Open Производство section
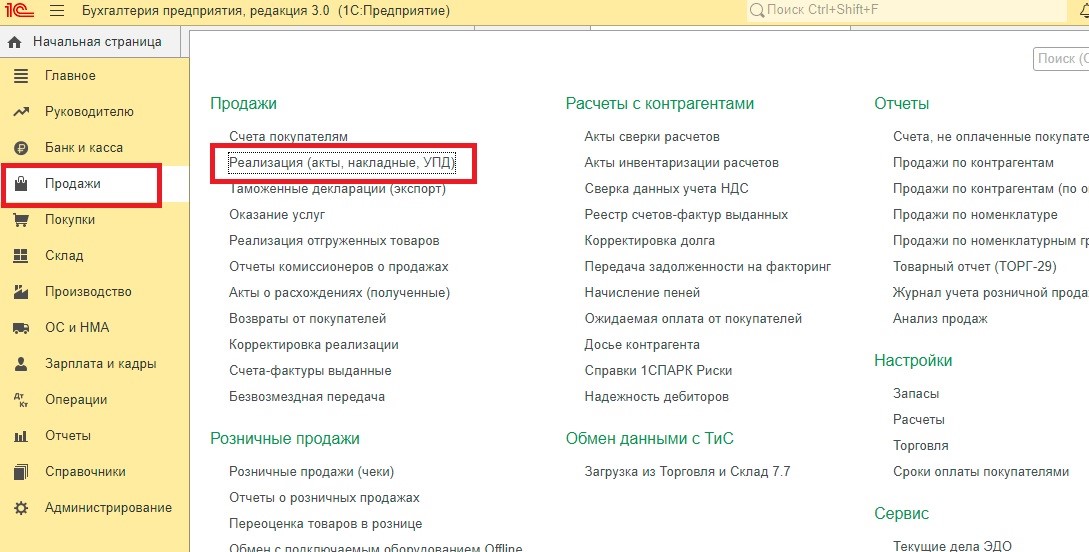The height and width of the screenshot is (552, 1089). pyautogui.click(x=88, y=292)
